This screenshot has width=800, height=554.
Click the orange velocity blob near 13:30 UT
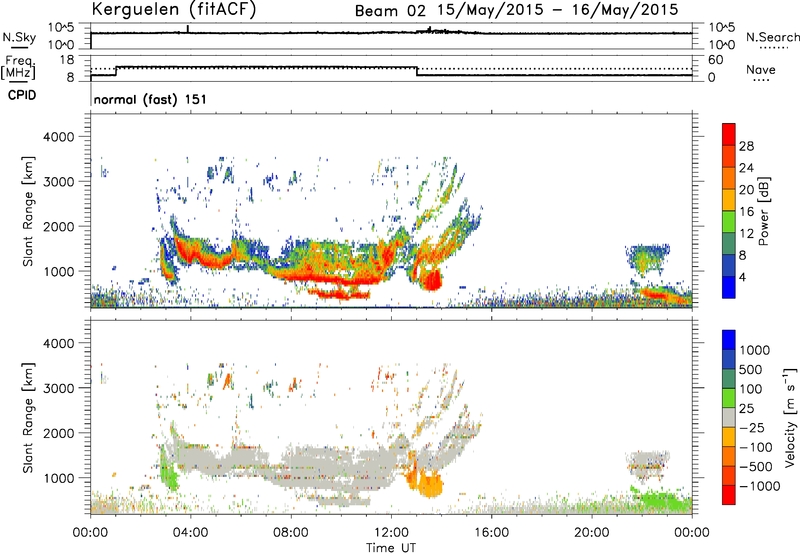pyautogui.click(x=430, y=485)
